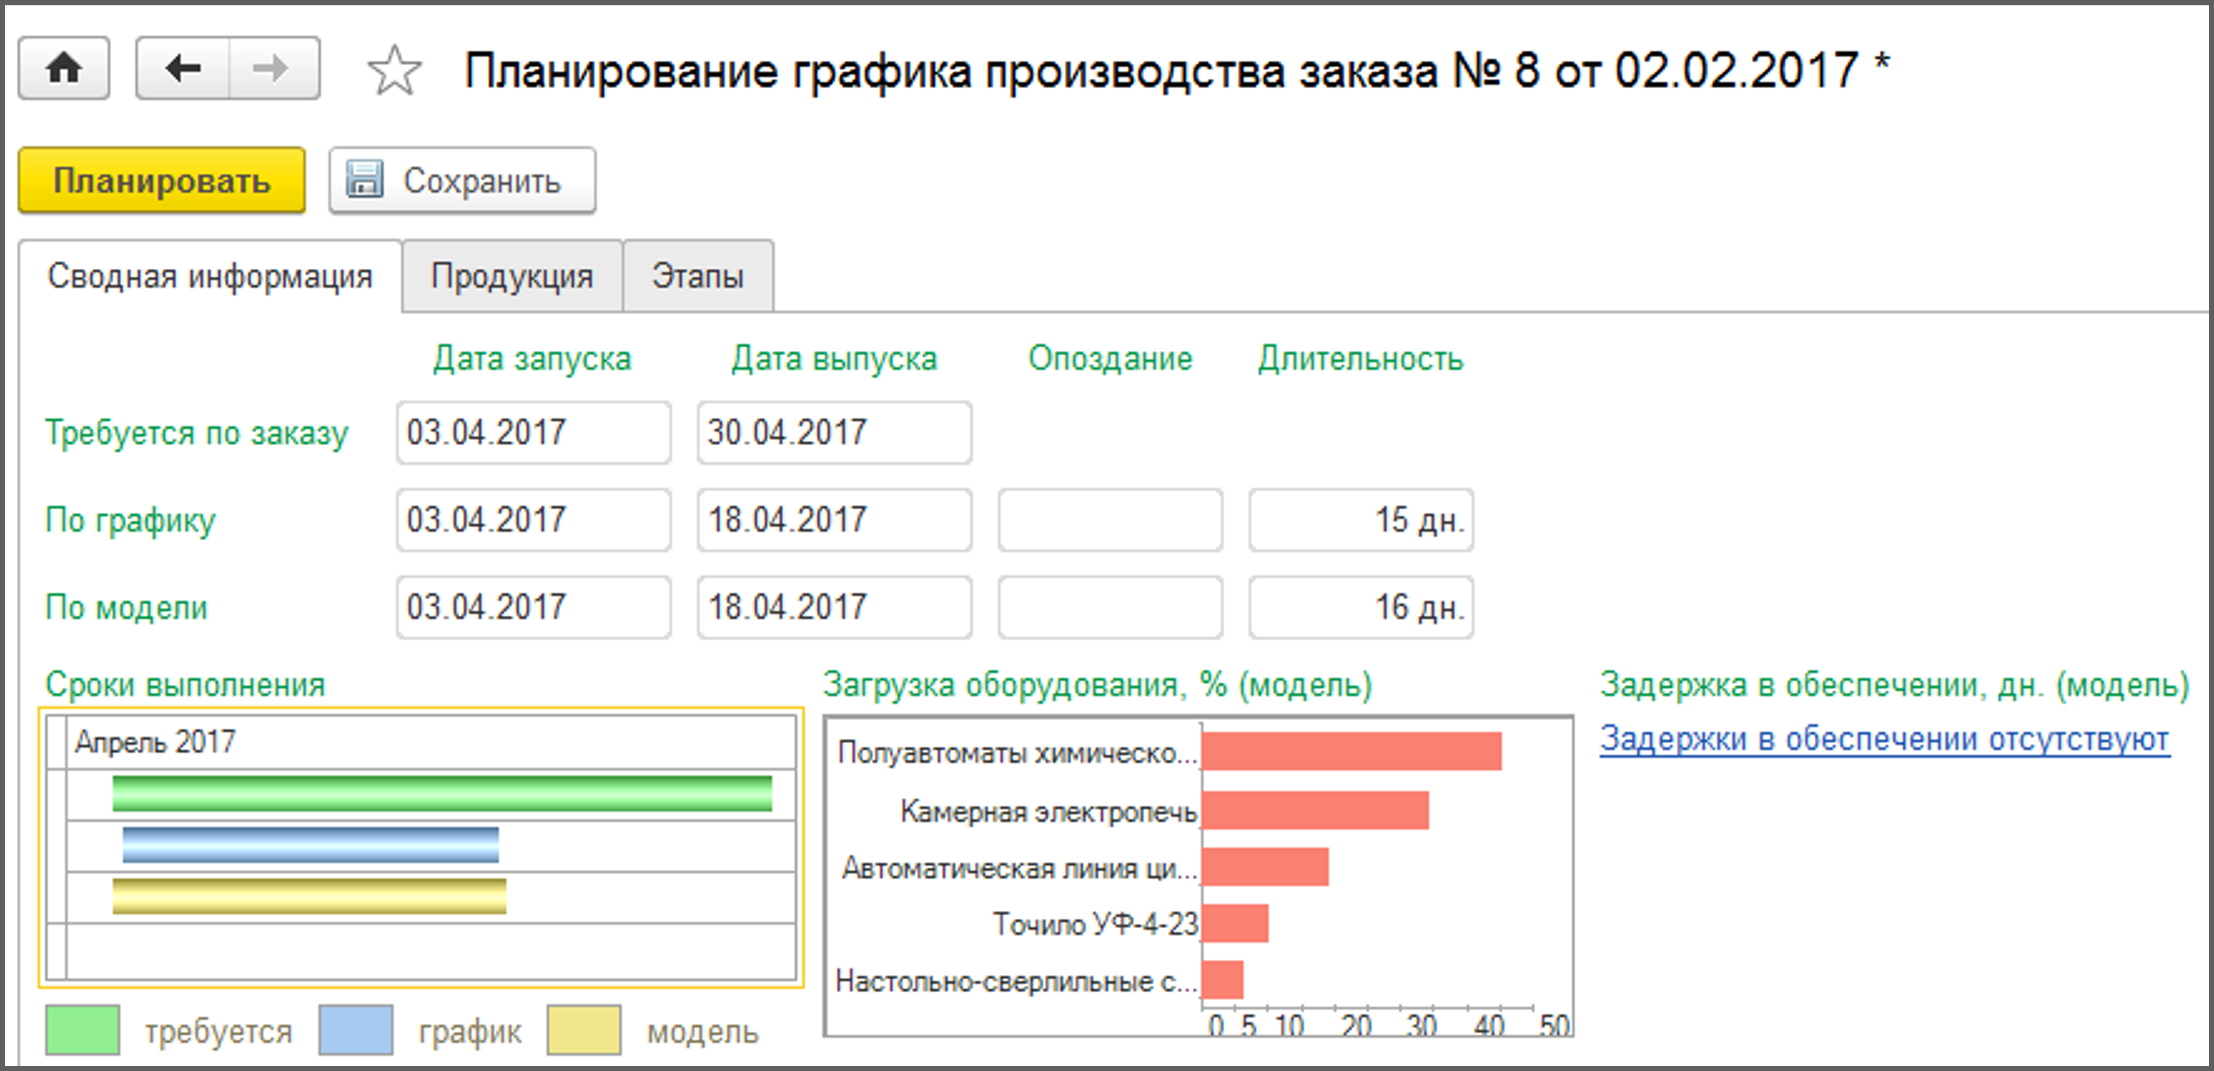Click the blue schedule Gantt bar

(x=310, y=845)
